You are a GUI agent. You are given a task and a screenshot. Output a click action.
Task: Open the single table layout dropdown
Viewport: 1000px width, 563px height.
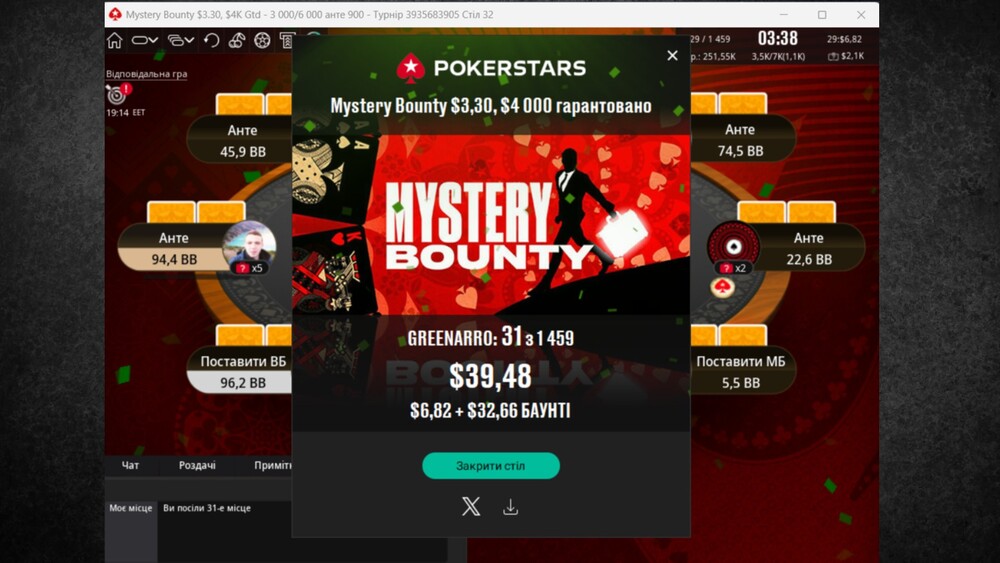coord(145,40)
